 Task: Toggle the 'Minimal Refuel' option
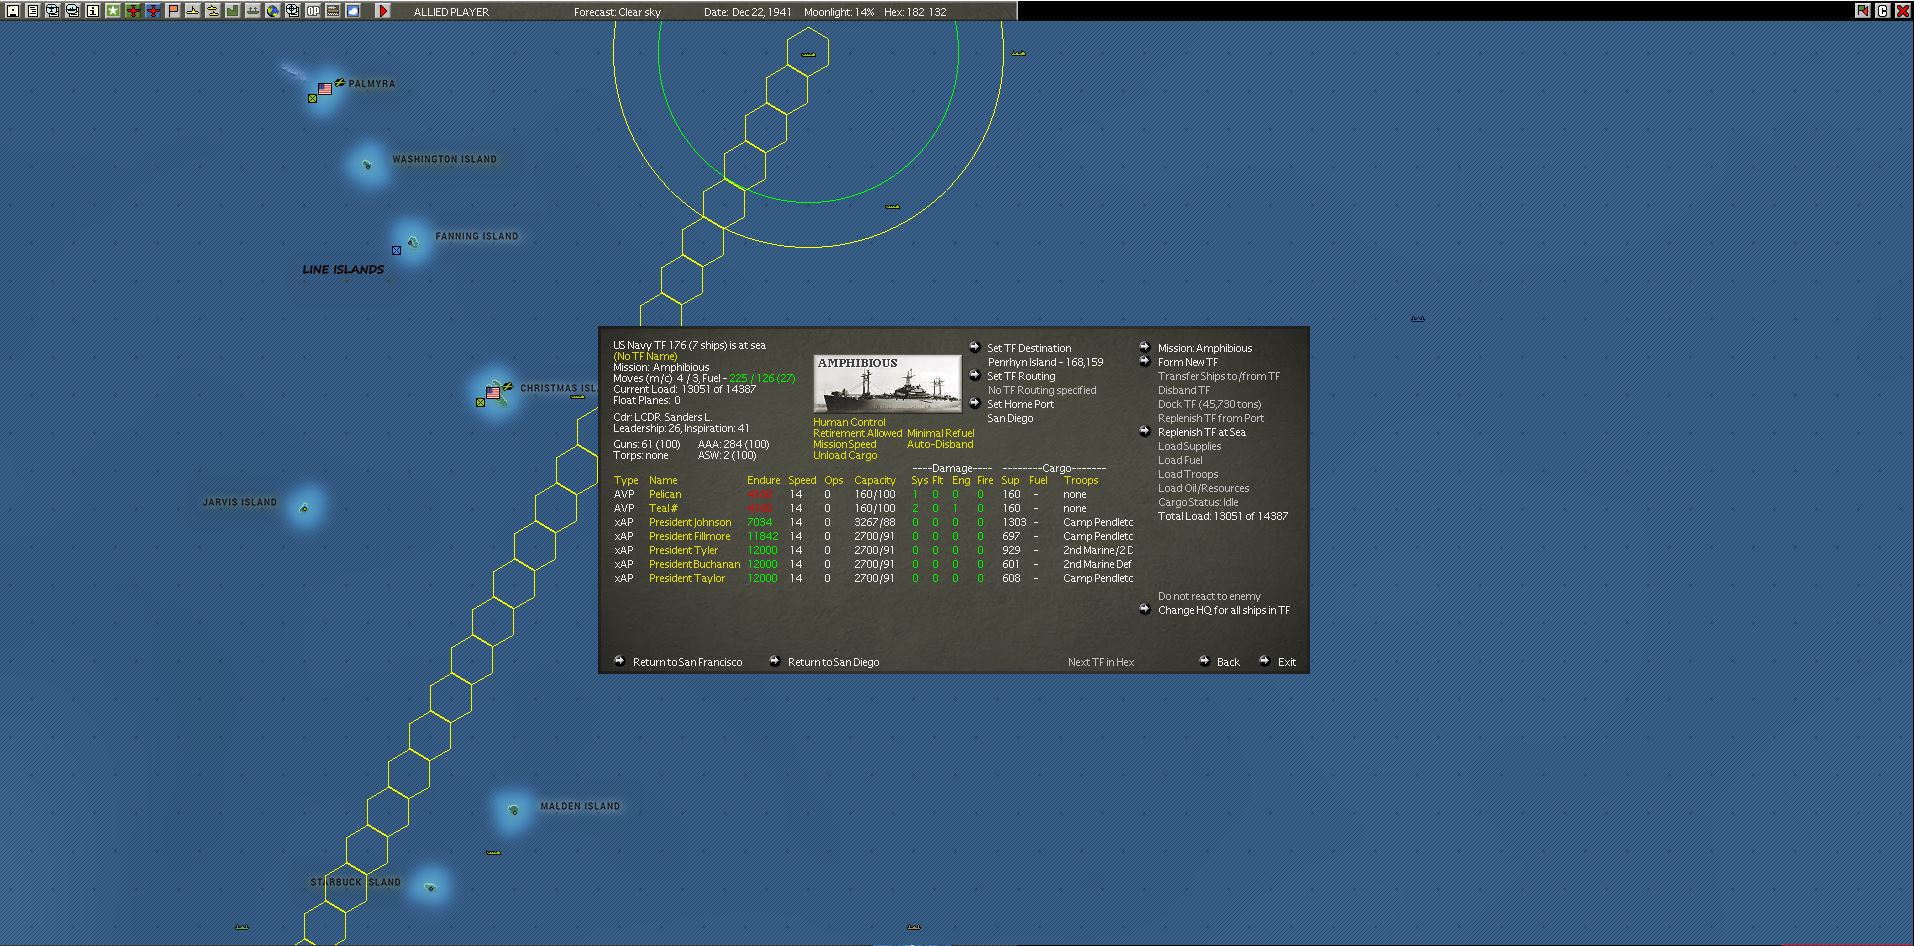940,433
